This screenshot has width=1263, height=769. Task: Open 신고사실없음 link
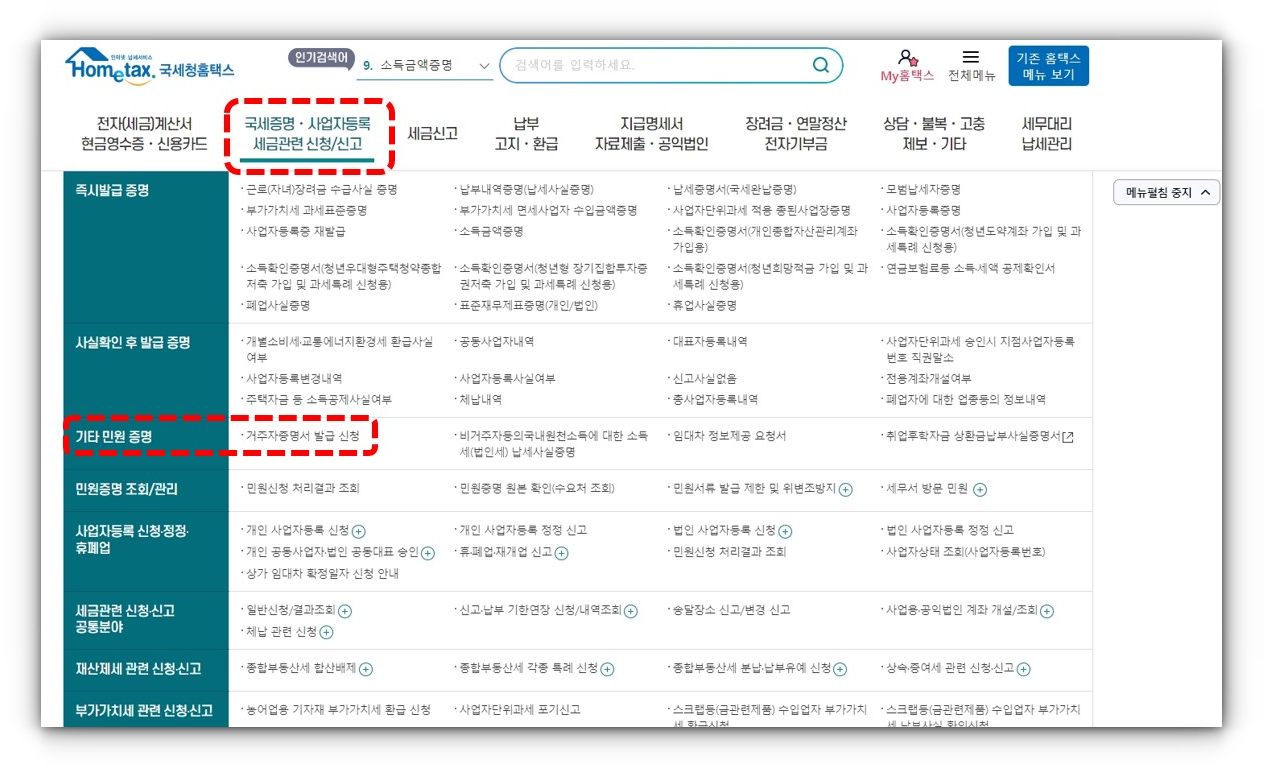click(x=705, y=379)
